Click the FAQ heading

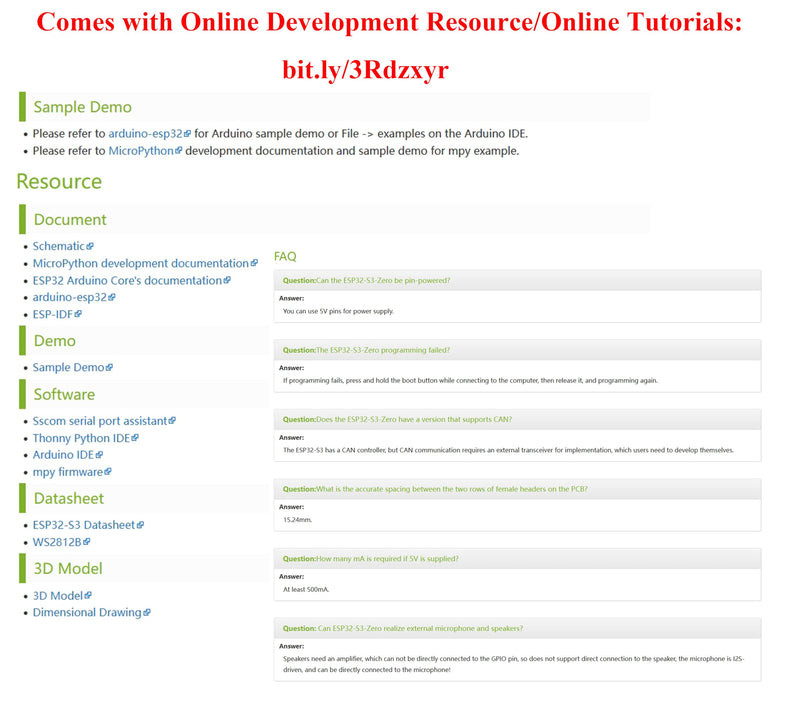tap(285, 257)
